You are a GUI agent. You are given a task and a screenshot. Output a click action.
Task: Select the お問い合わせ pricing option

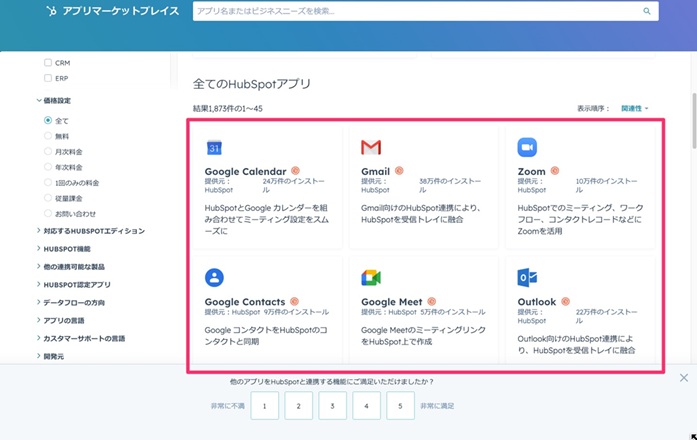48,213
